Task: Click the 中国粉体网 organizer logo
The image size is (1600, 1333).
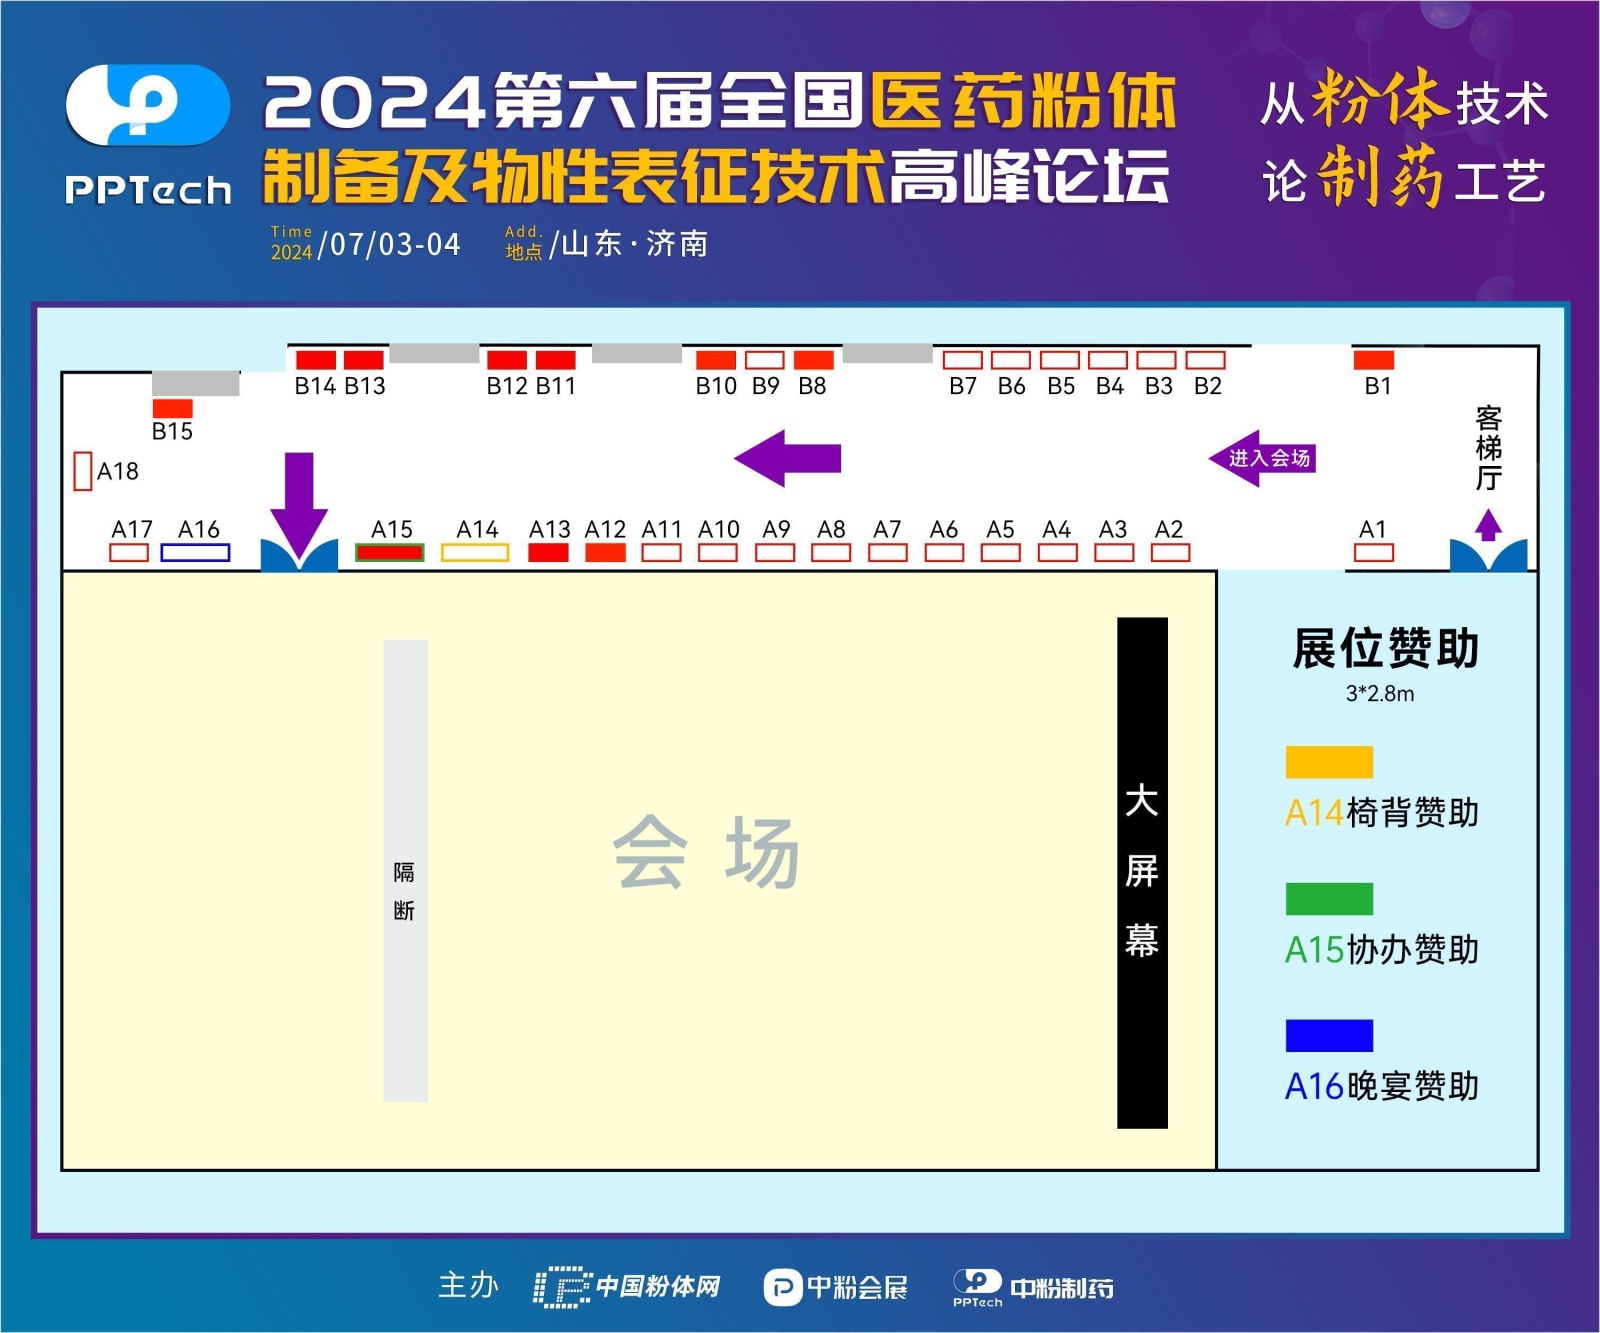Action: [x=627, y=1287]
